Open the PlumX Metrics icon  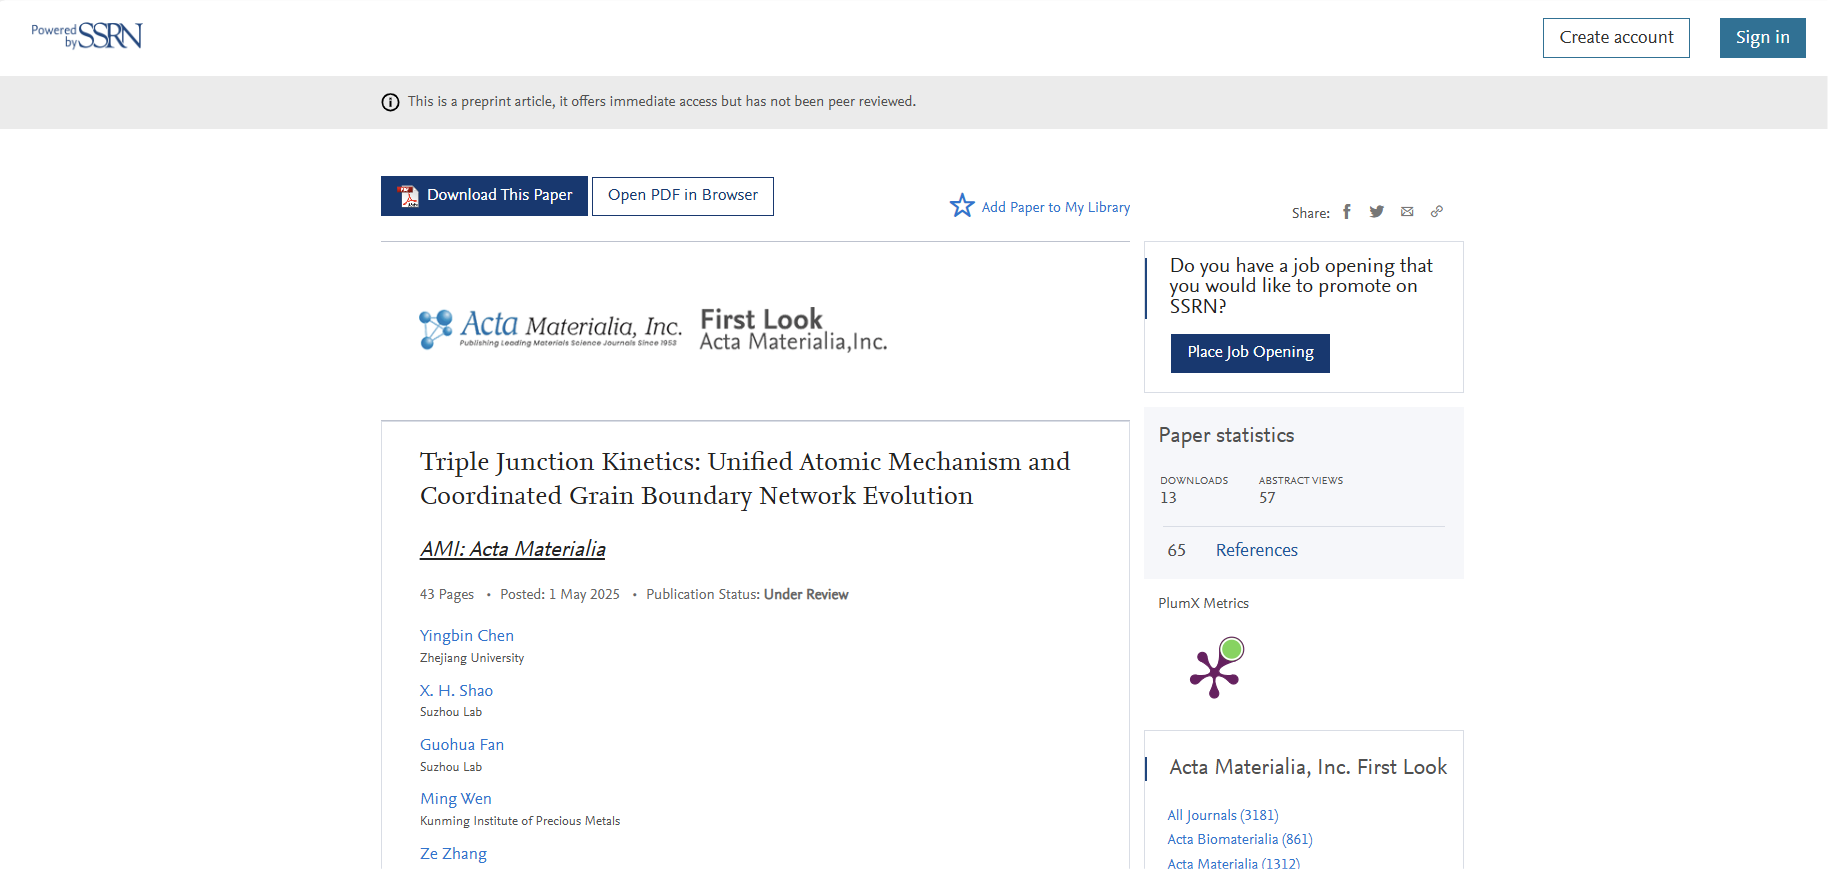coord(1217,667)
